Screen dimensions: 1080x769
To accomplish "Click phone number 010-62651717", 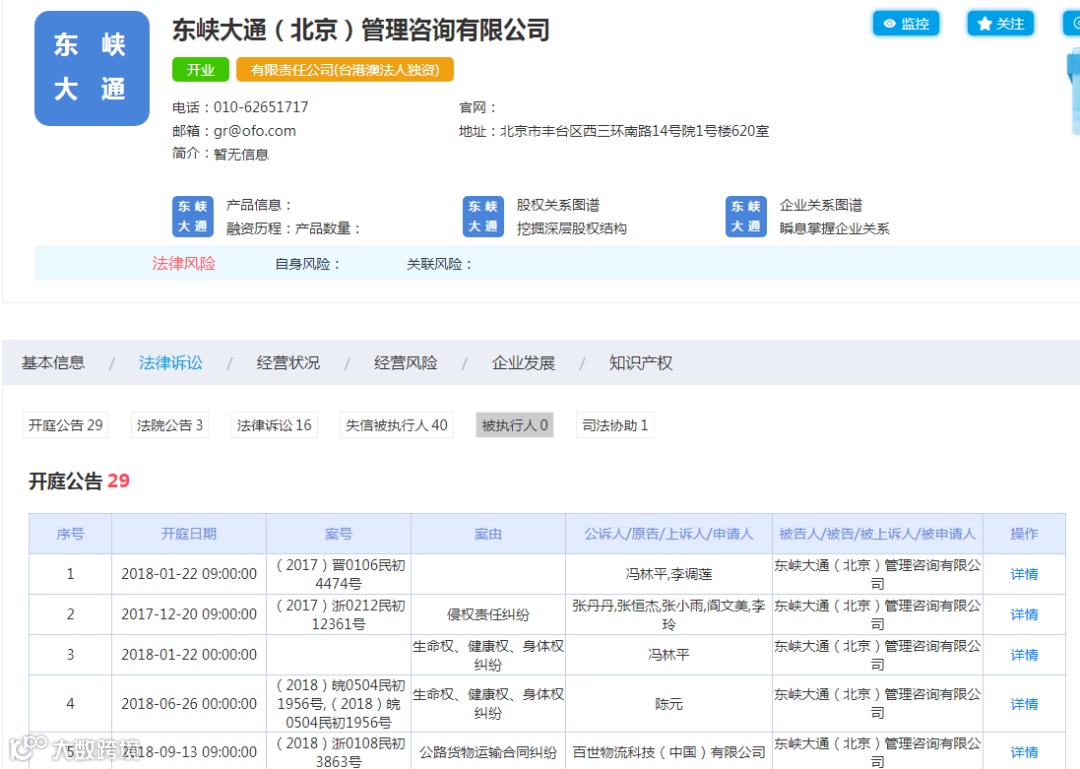I will pyautogui.click(x=261, y=107).
